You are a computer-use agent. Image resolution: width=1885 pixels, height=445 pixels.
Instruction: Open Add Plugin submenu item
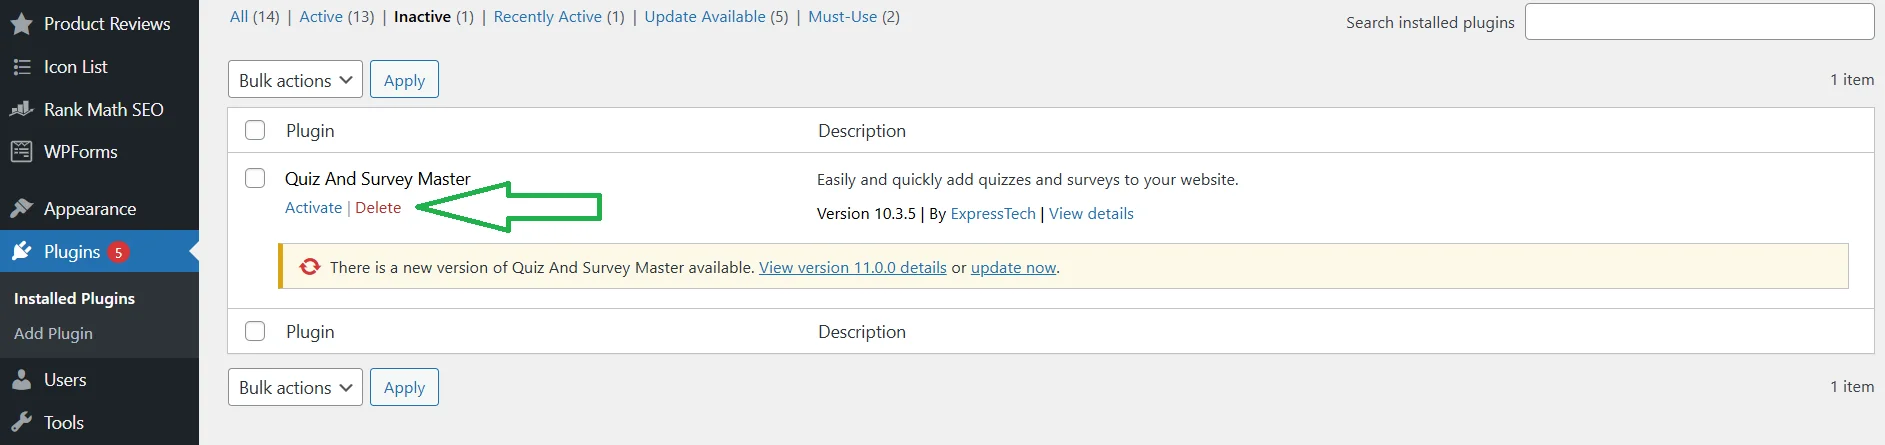(53, 334)
